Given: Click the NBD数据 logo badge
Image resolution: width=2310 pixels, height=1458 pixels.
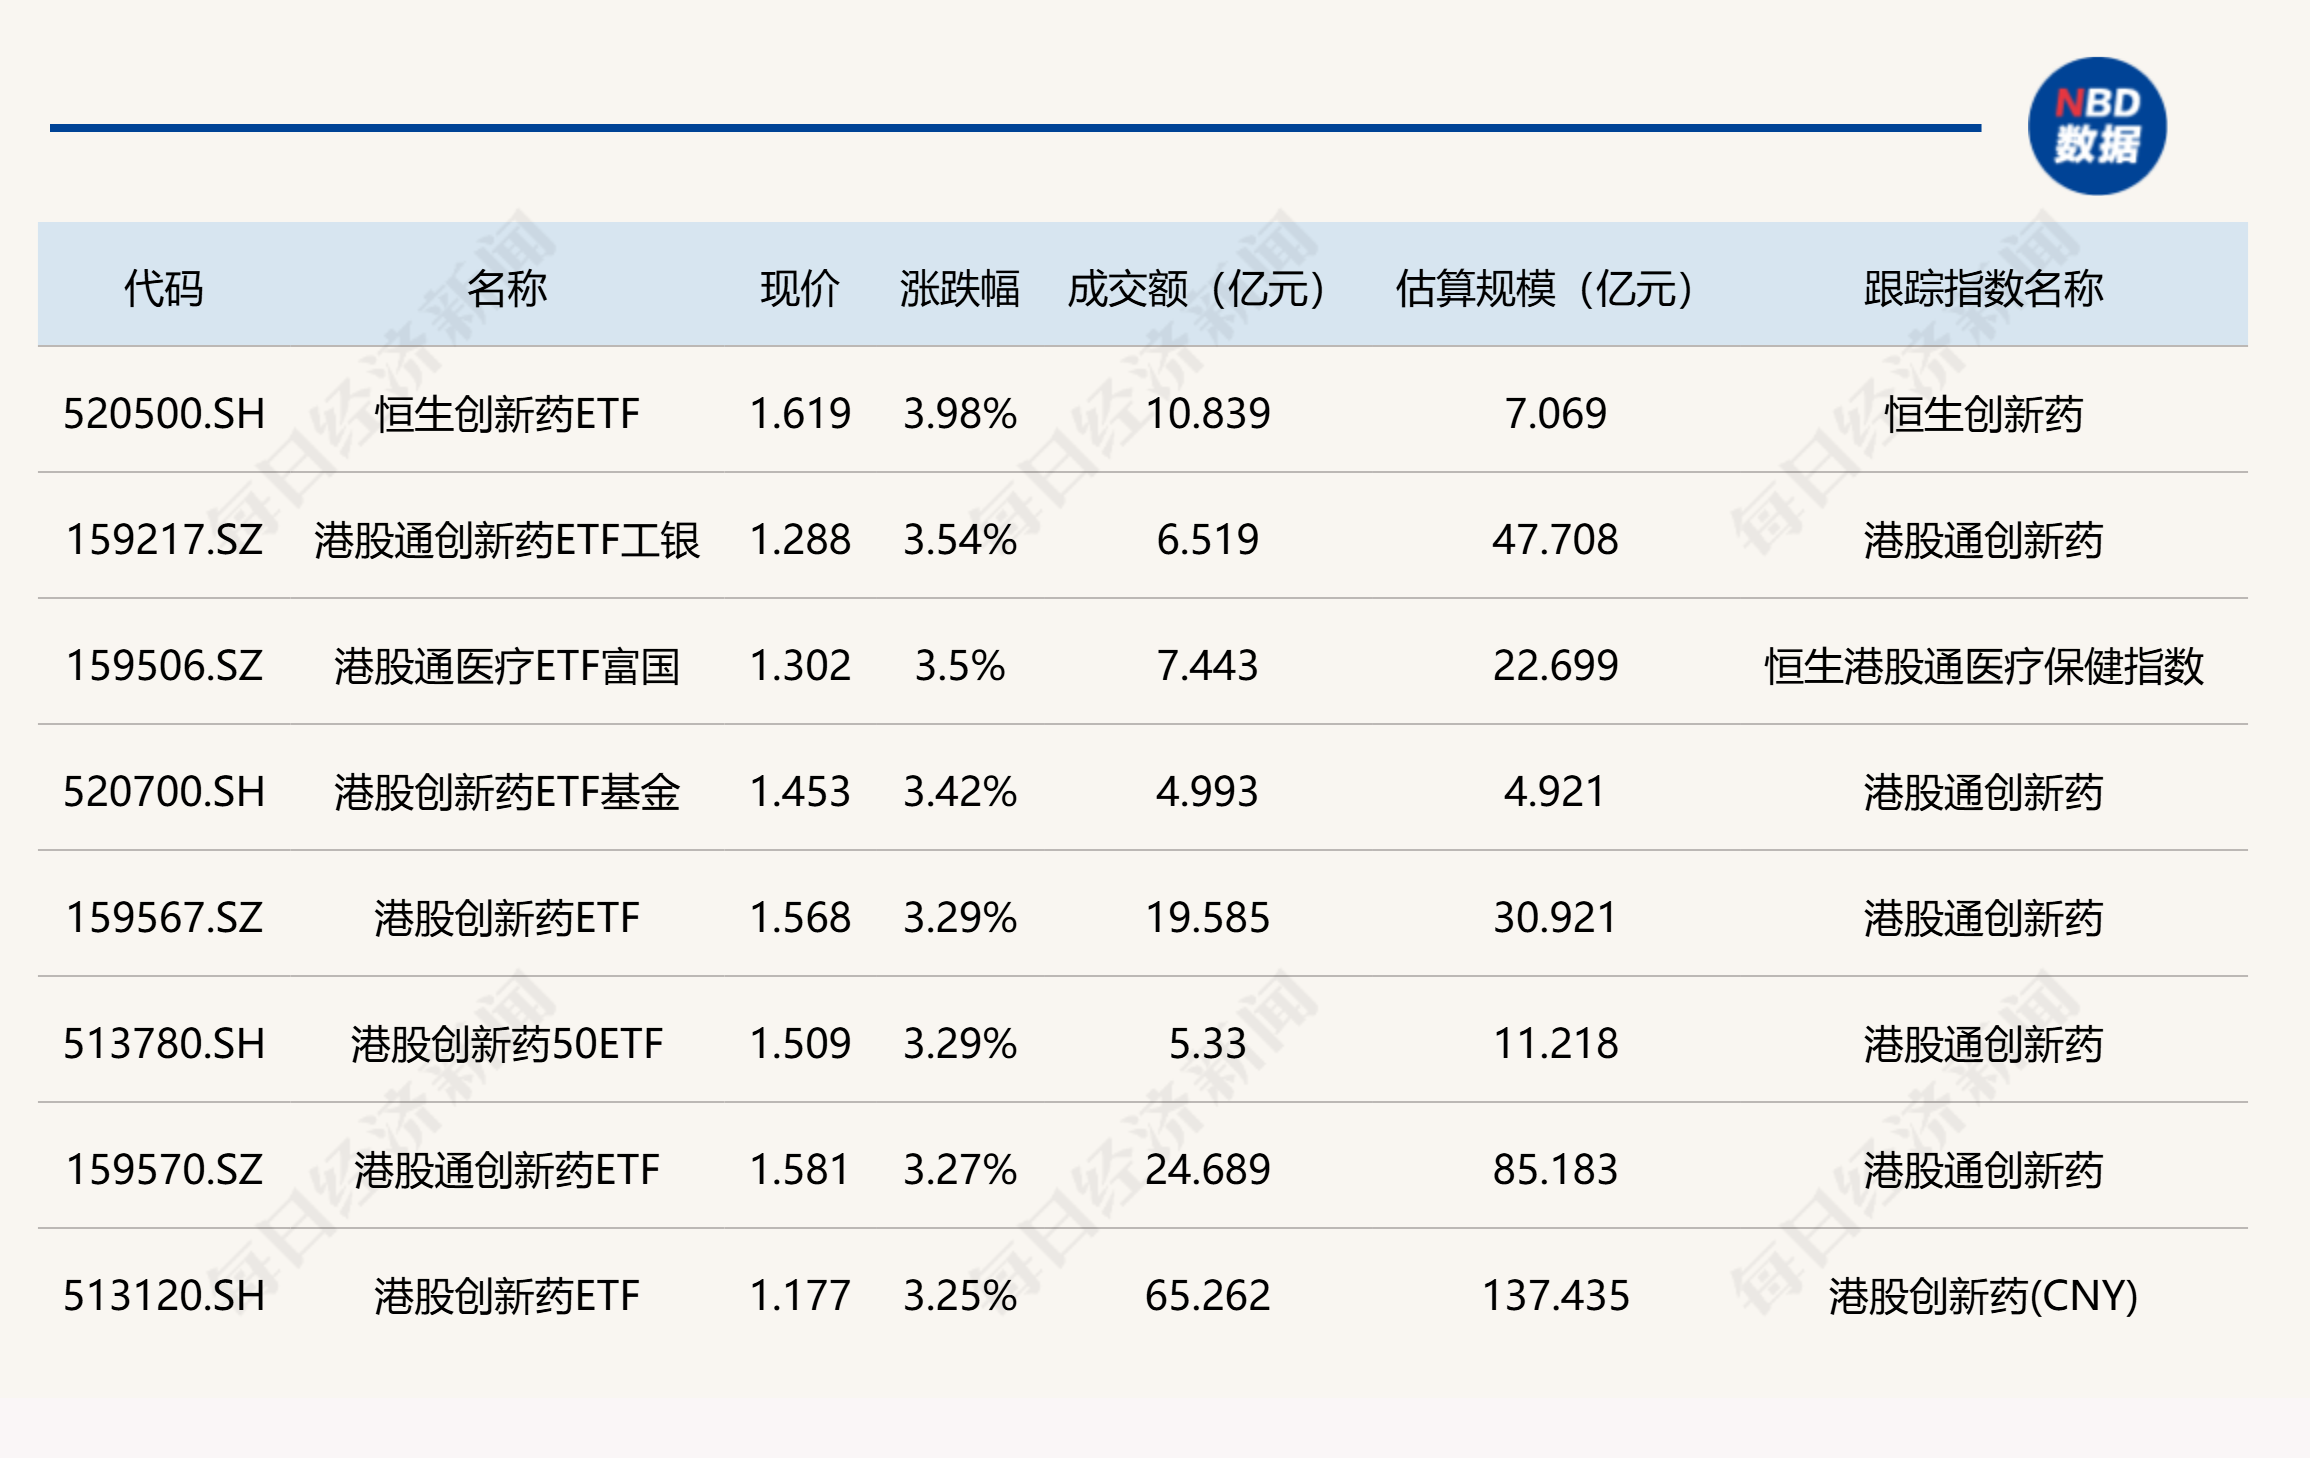Looking at the screenshot, I should tap(2097, 126).
